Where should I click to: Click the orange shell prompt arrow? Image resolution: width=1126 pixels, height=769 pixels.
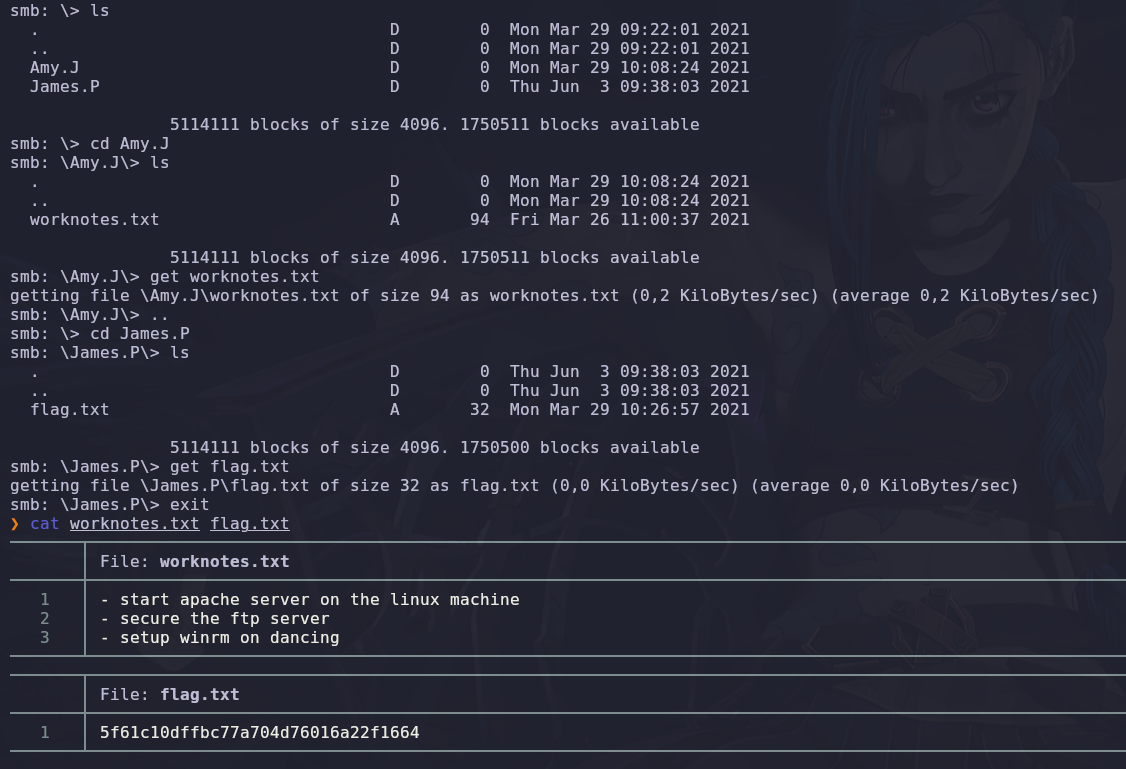15,523
